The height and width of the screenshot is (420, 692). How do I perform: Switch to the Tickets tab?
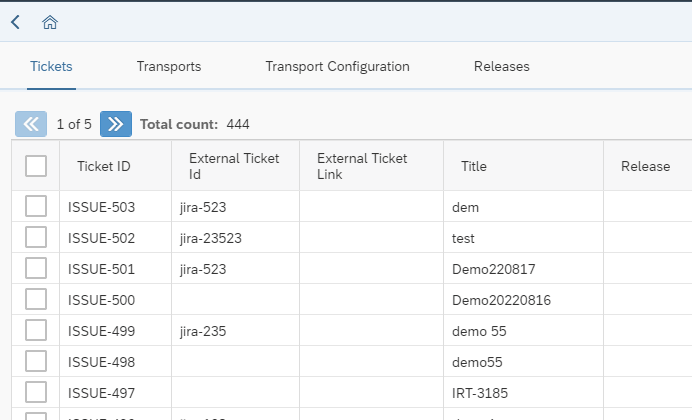[51, 66]
